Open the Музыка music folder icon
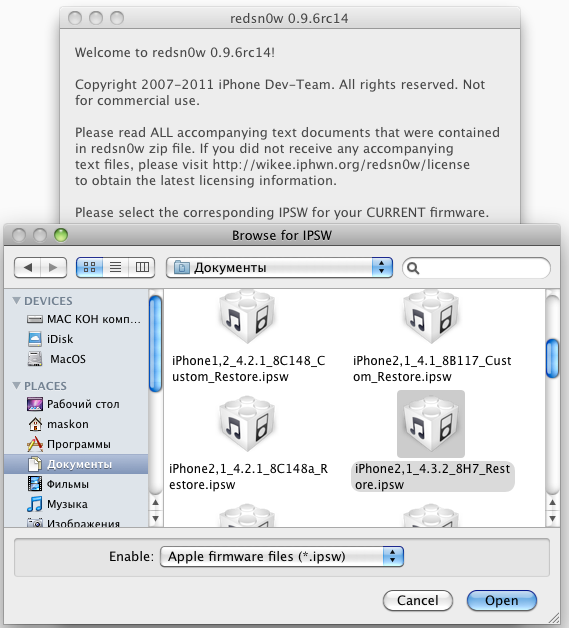 pyautogui.click(x=35, y=504)
